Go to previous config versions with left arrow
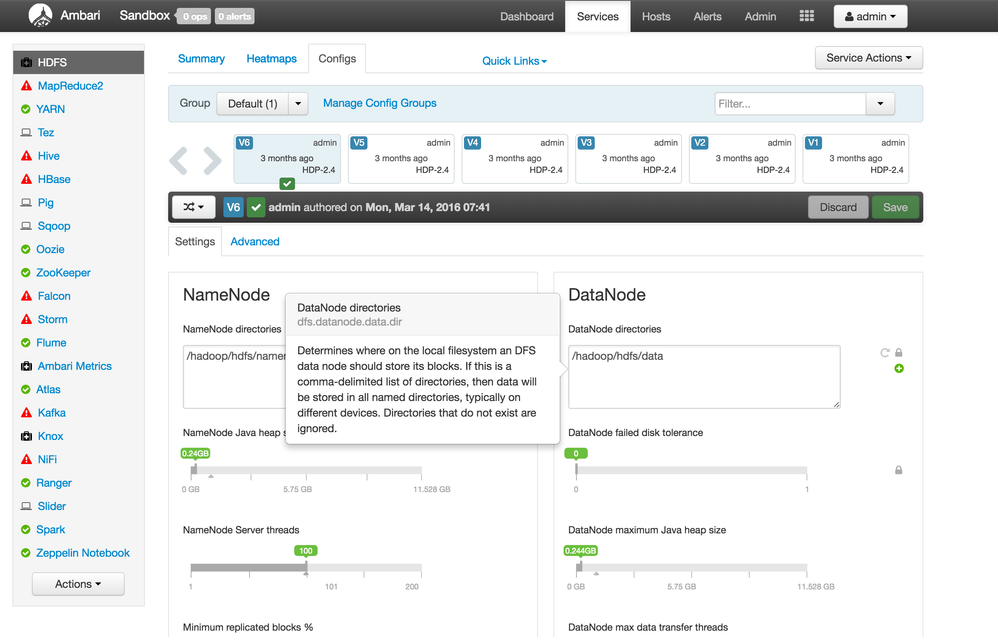998x637 pixels. coord(179,160)
